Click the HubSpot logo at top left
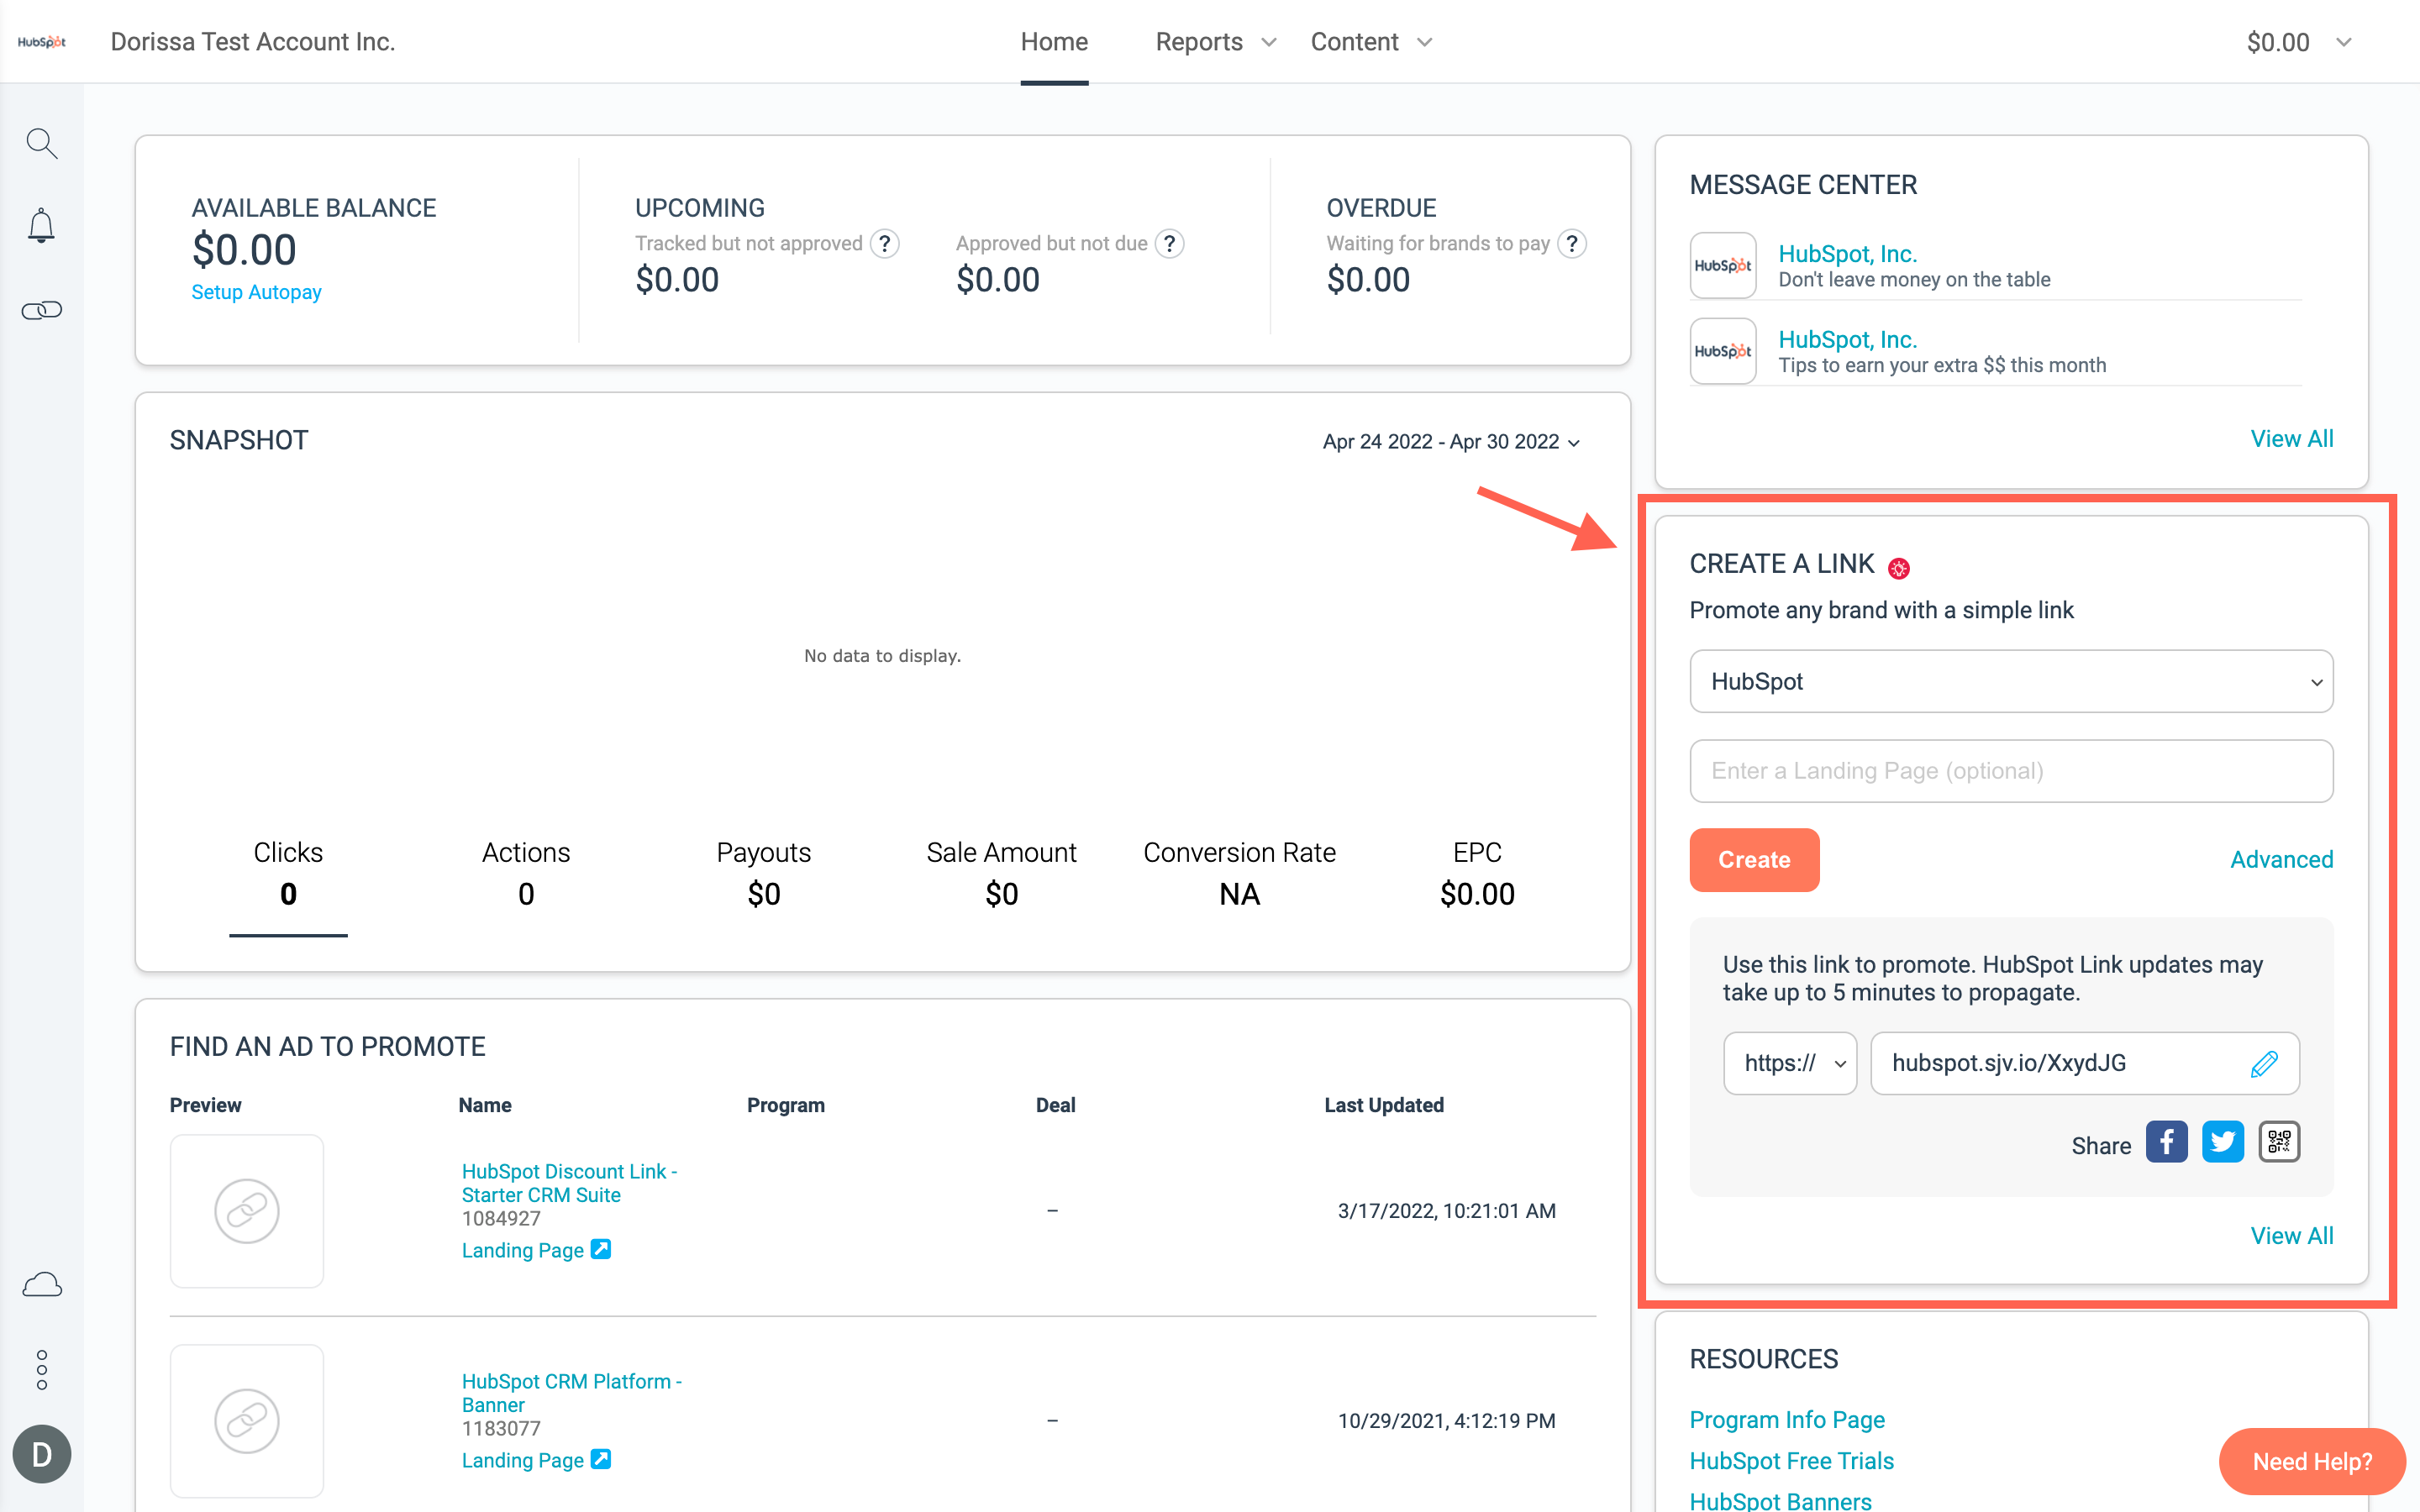This screenshot has height=1512, width=2420. [42, 42]
